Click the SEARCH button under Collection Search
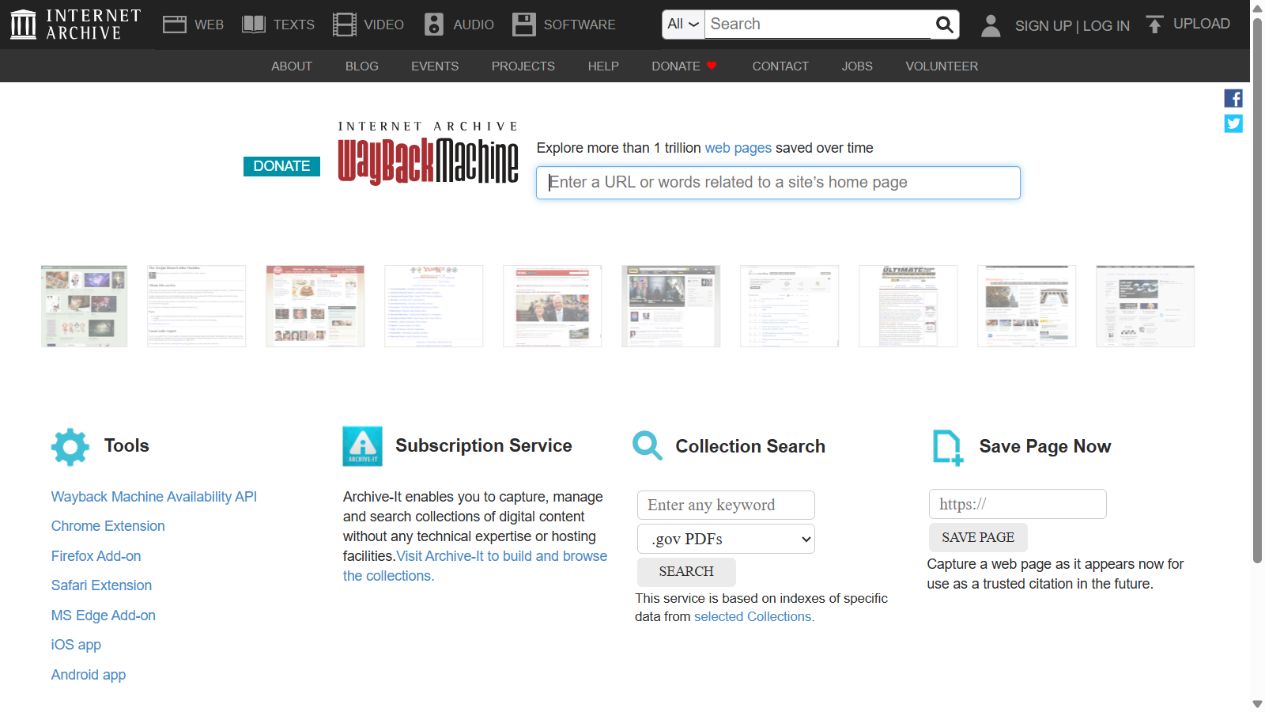 point(686,572)
